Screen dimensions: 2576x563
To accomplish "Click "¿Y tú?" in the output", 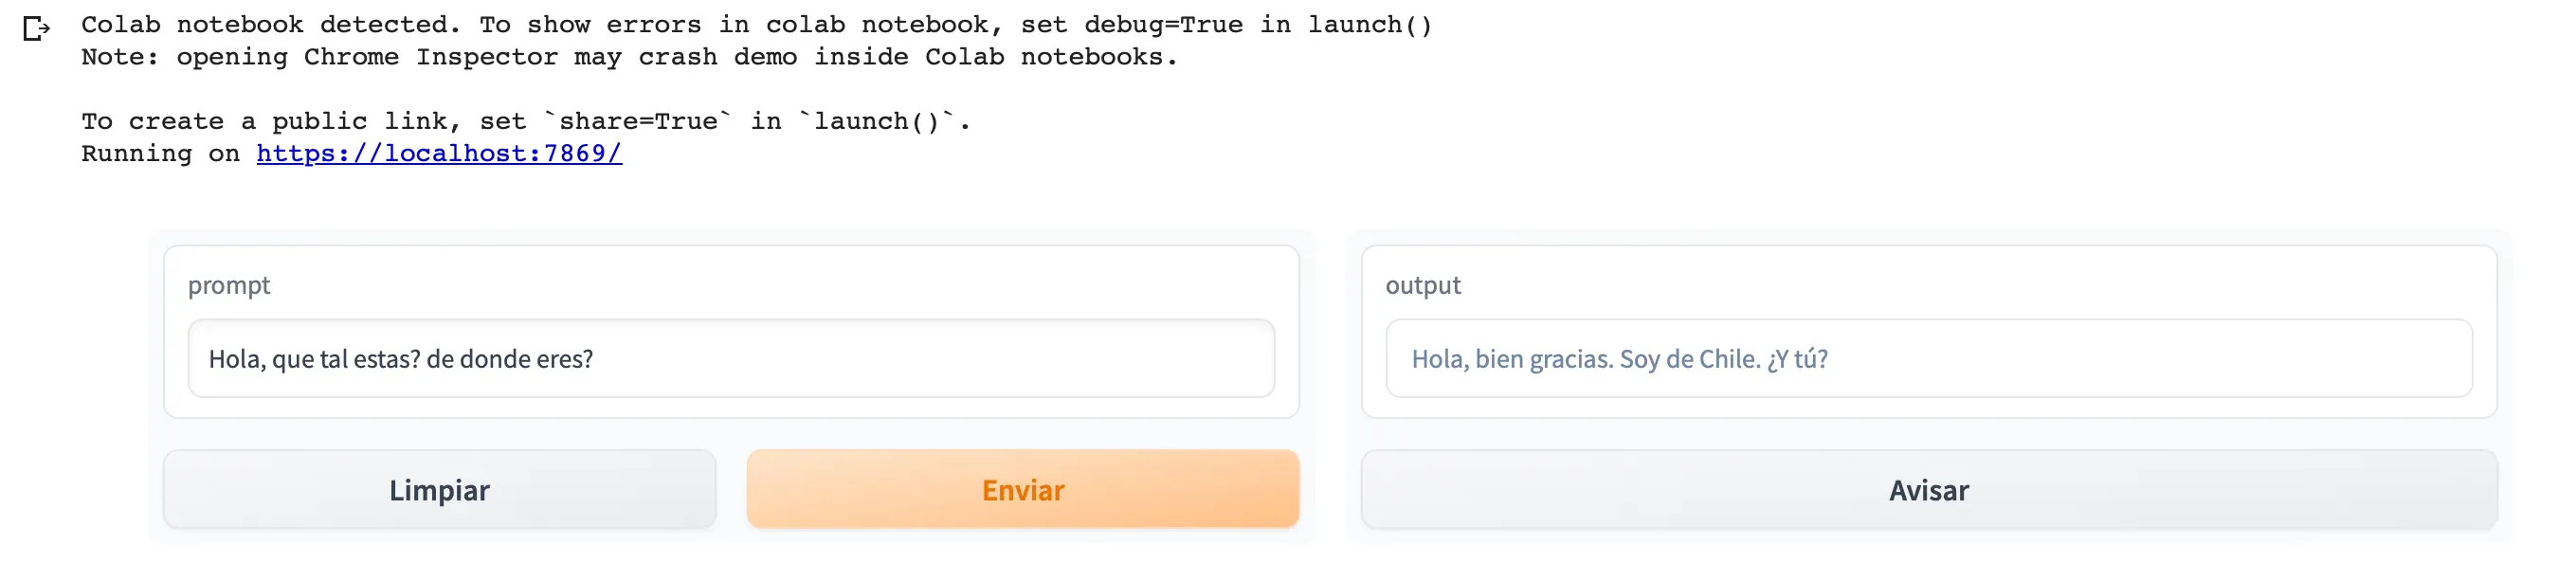I will click(1797, 359).
